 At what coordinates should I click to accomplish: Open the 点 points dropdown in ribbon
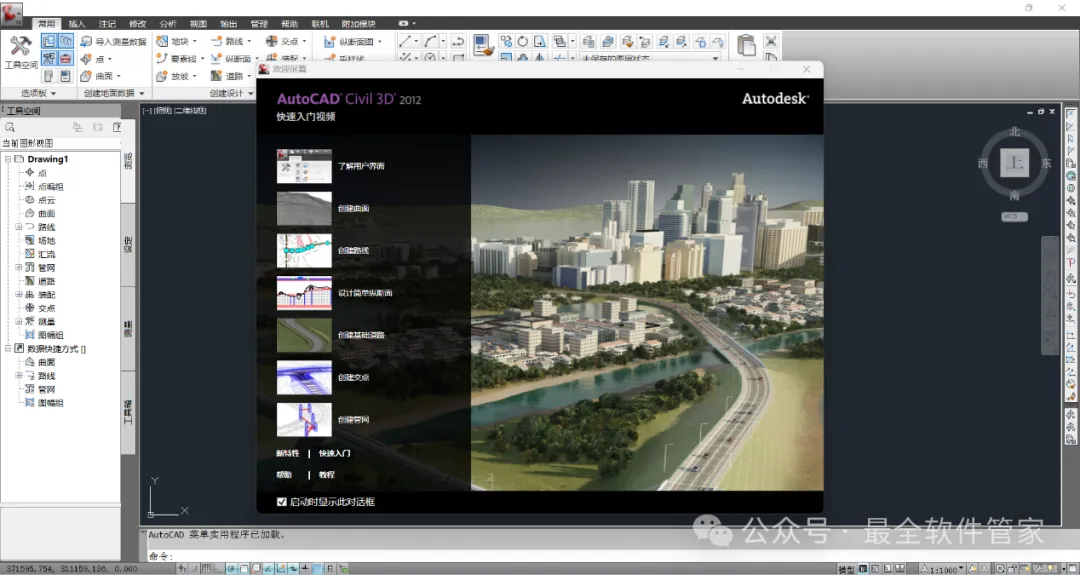pyautogui.click(x=95, y=59)
